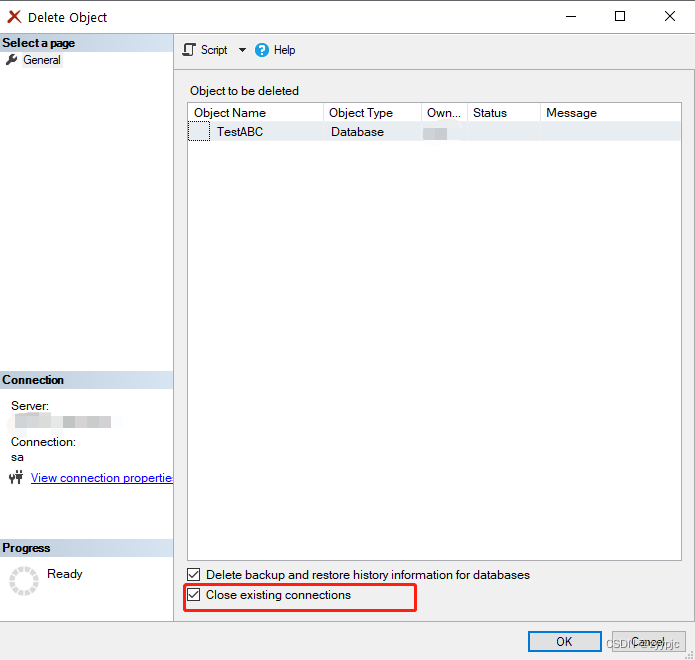
Task: Click the row selector box beside TestABC
Action: coord(199,131)
